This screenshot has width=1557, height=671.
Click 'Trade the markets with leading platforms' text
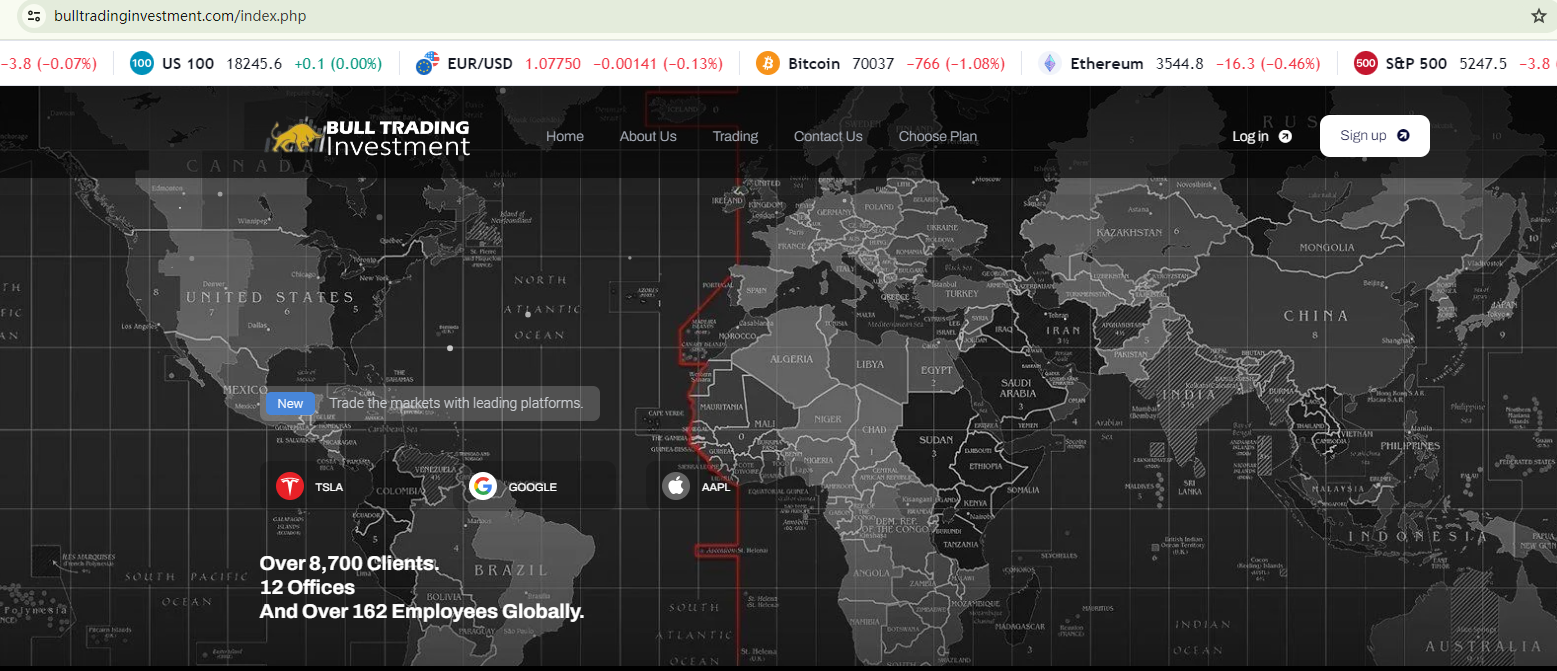tap(456, 403)
